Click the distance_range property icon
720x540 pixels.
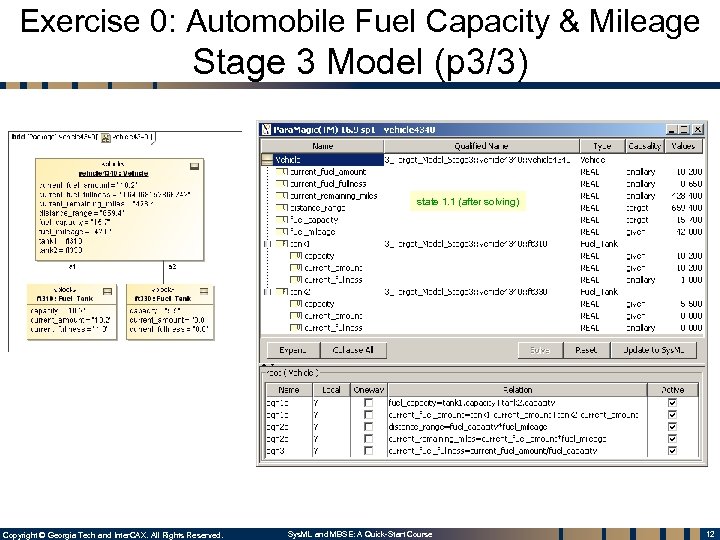(282, 208)
